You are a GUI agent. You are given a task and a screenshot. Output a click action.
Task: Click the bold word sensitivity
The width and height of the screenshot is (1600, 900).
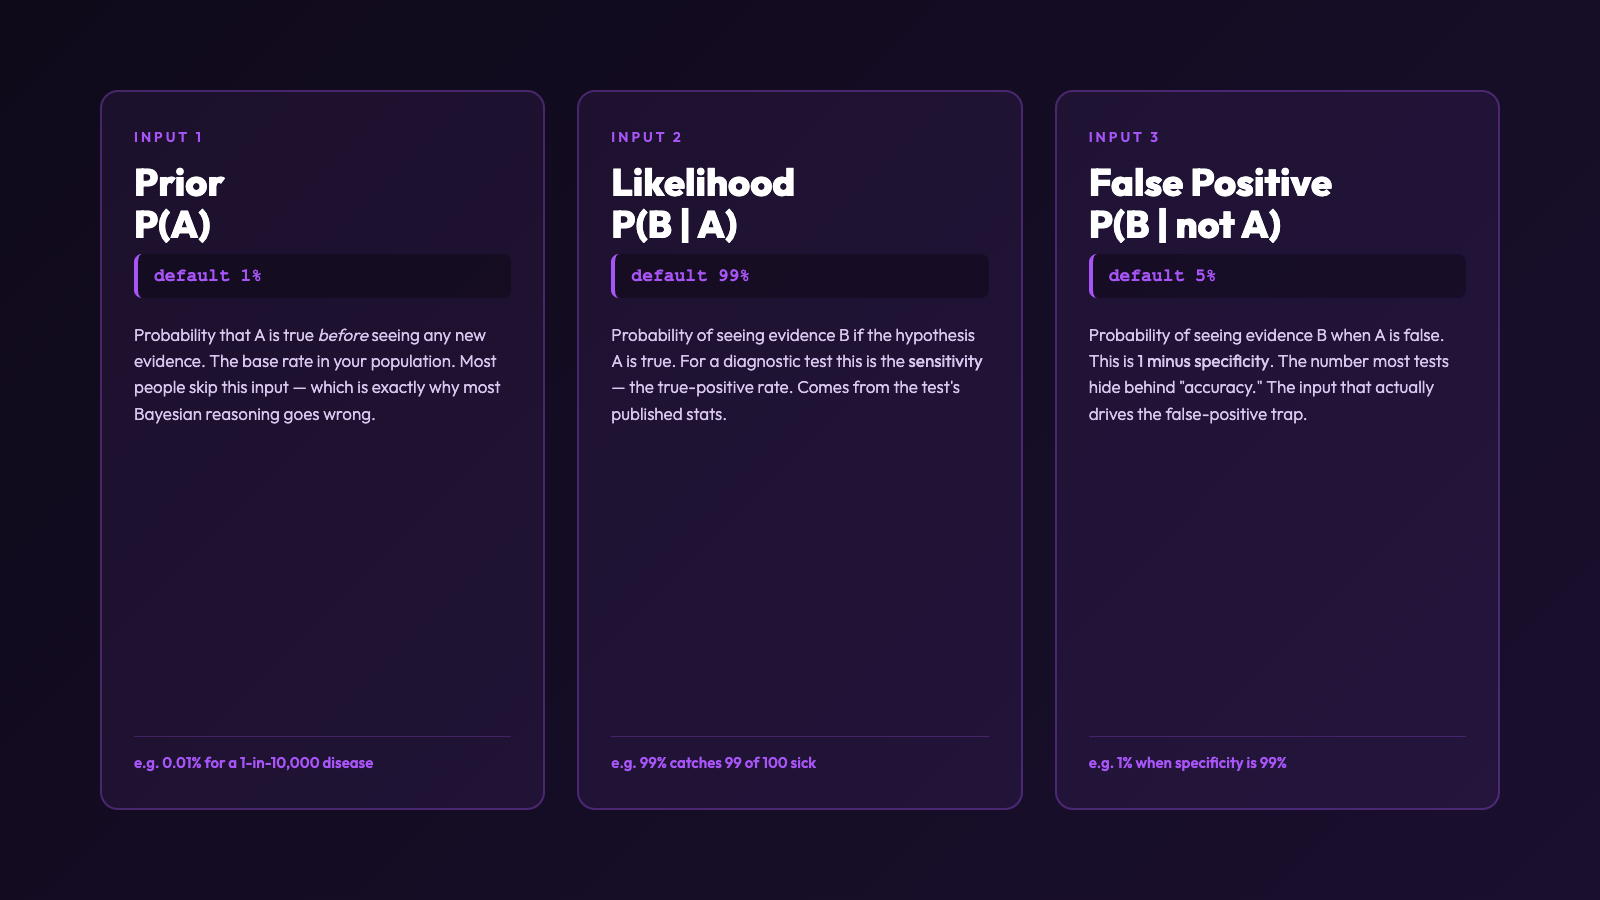click(x=945, y=362)
